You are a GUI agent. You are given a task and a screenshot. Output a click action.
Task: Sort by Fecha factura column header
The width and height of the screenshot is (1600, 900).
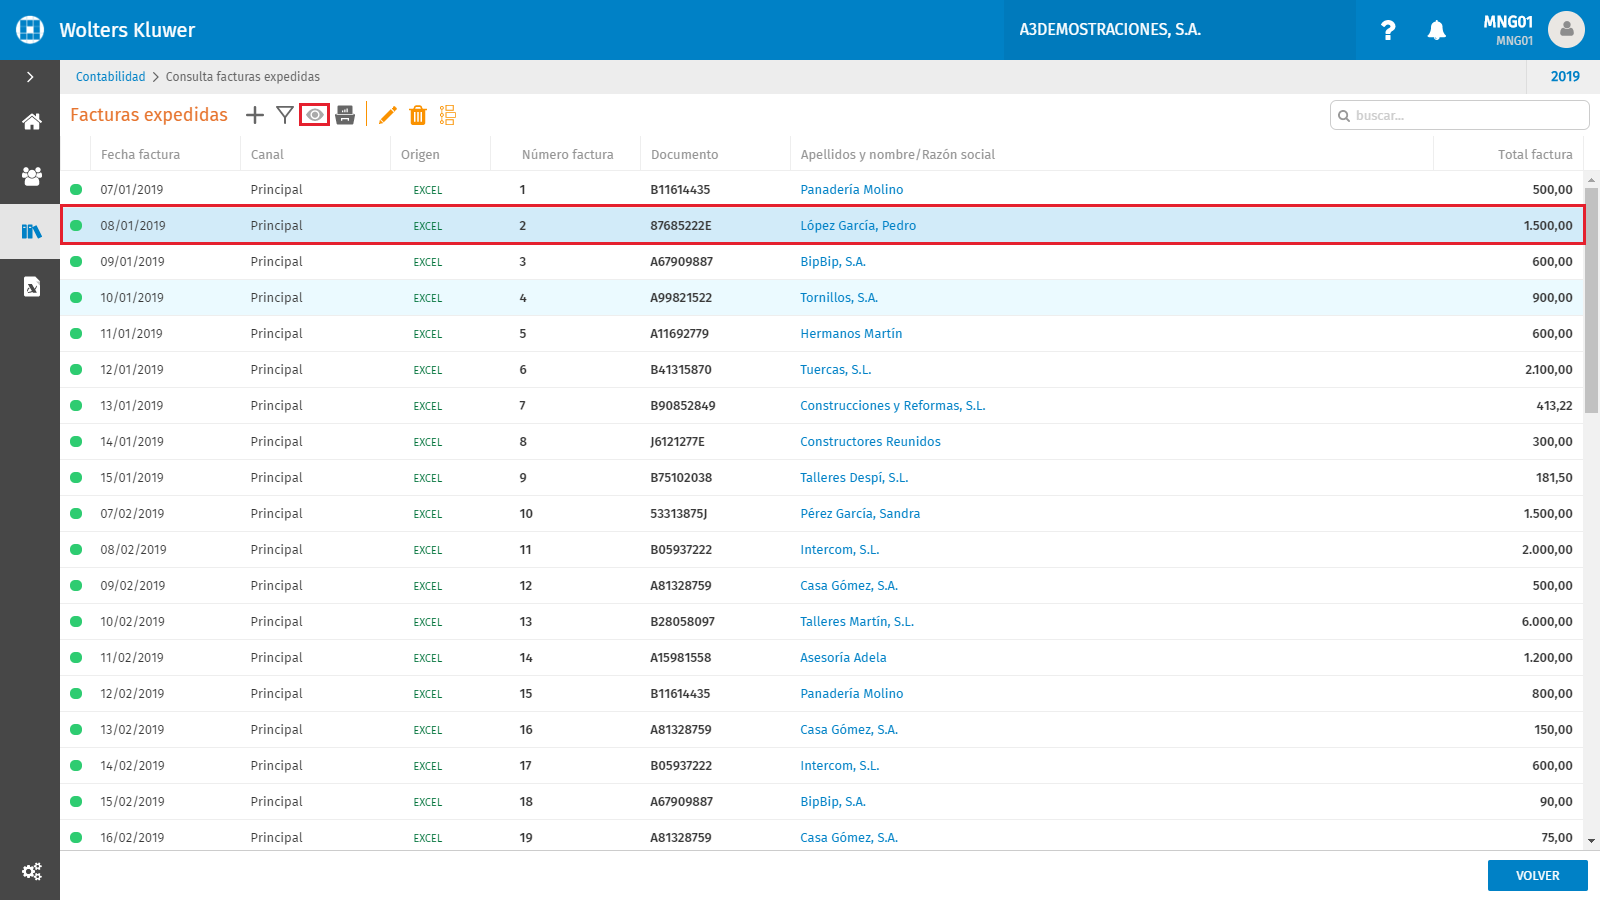(140, 154)
